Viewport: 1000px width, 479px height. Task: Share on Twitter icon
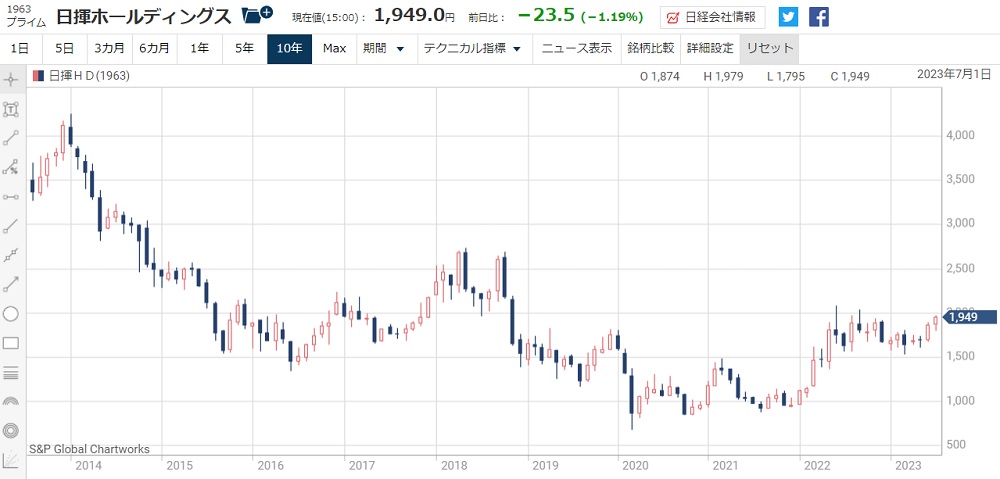tap(788, 17)
